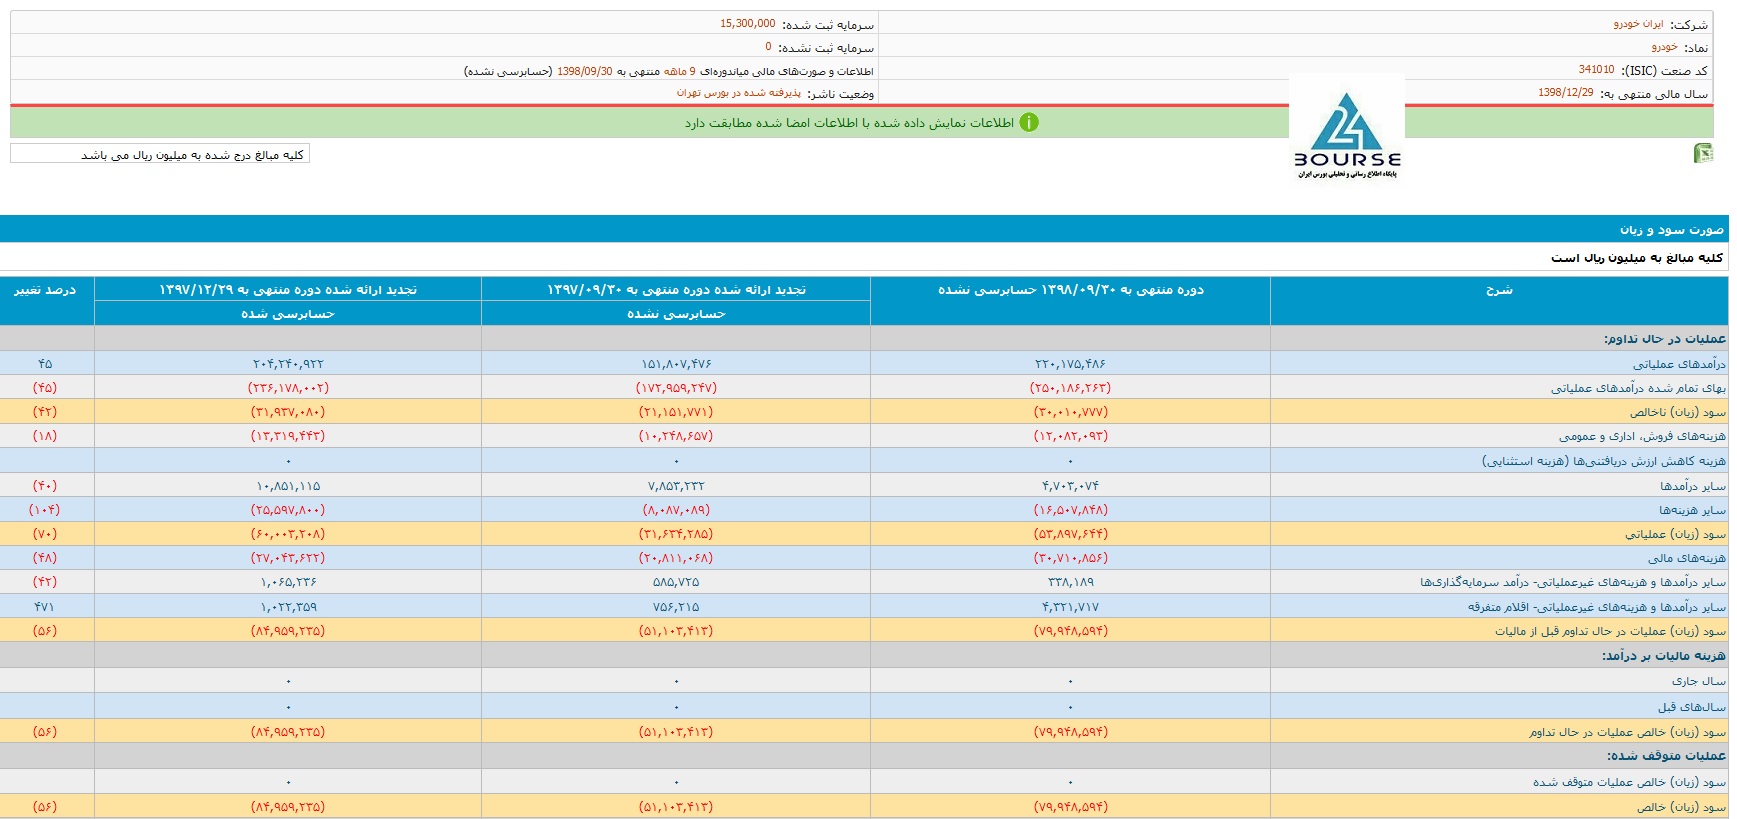Click the row label 'سال‌های قبل'
The width and height of the screenshot is (1737, 819).
(1692, 707)
